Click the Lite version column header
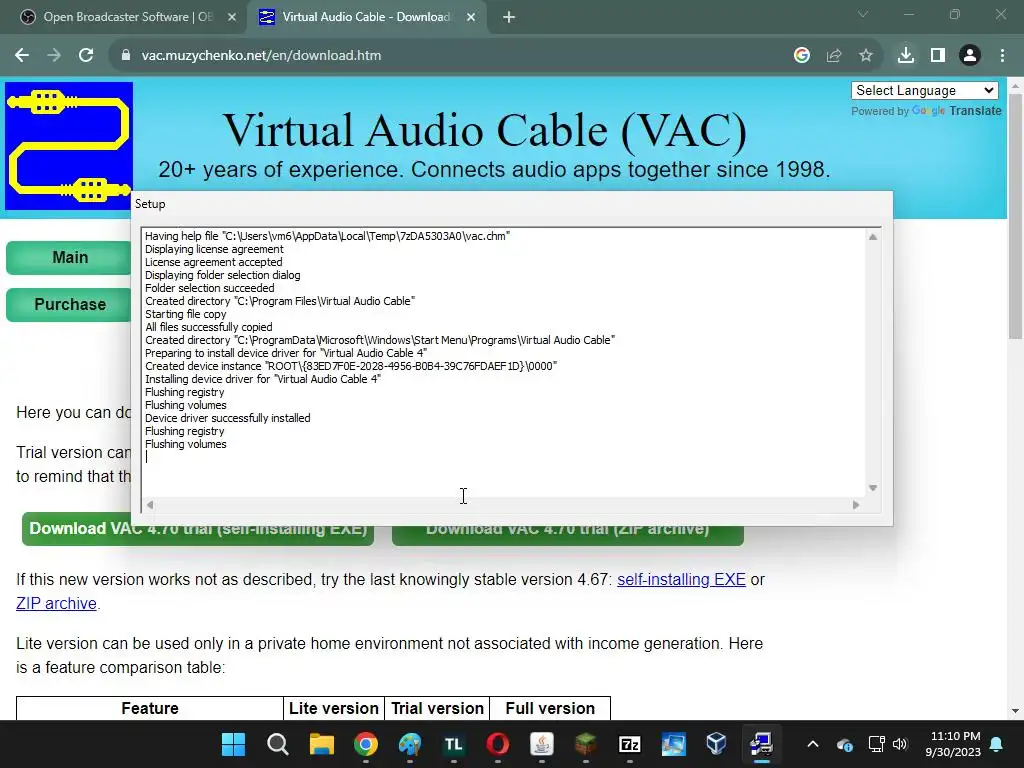 [334, 709]
